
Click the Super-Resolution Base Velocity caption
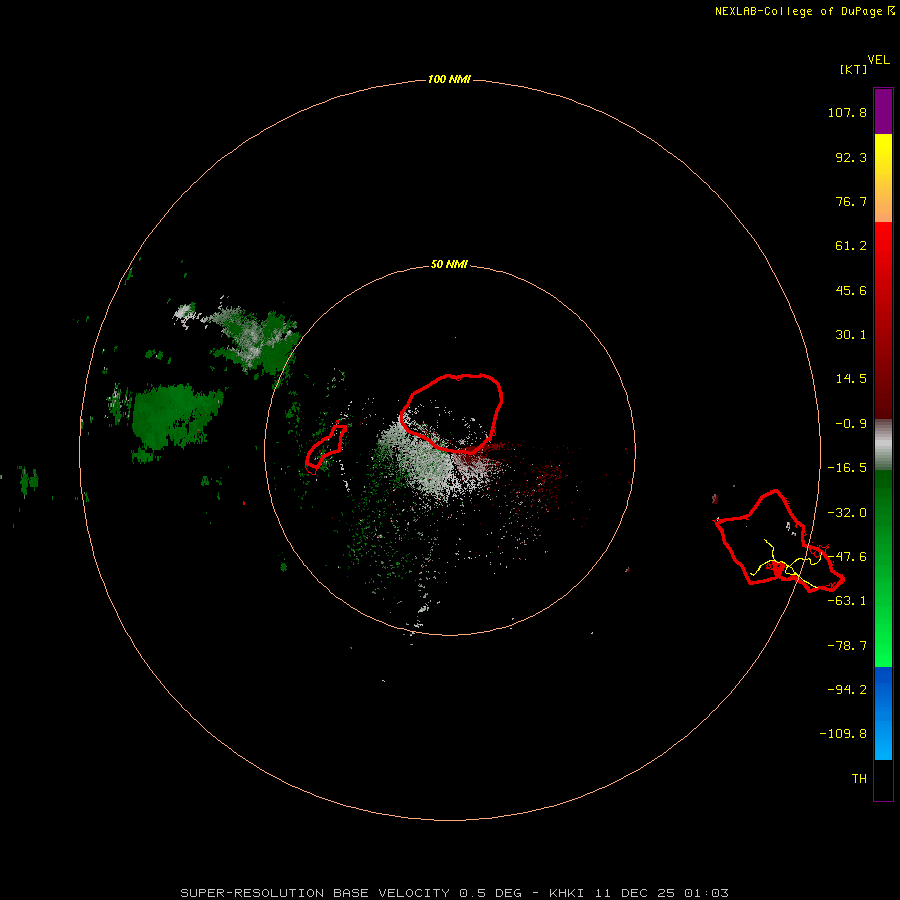pos(454,893)
